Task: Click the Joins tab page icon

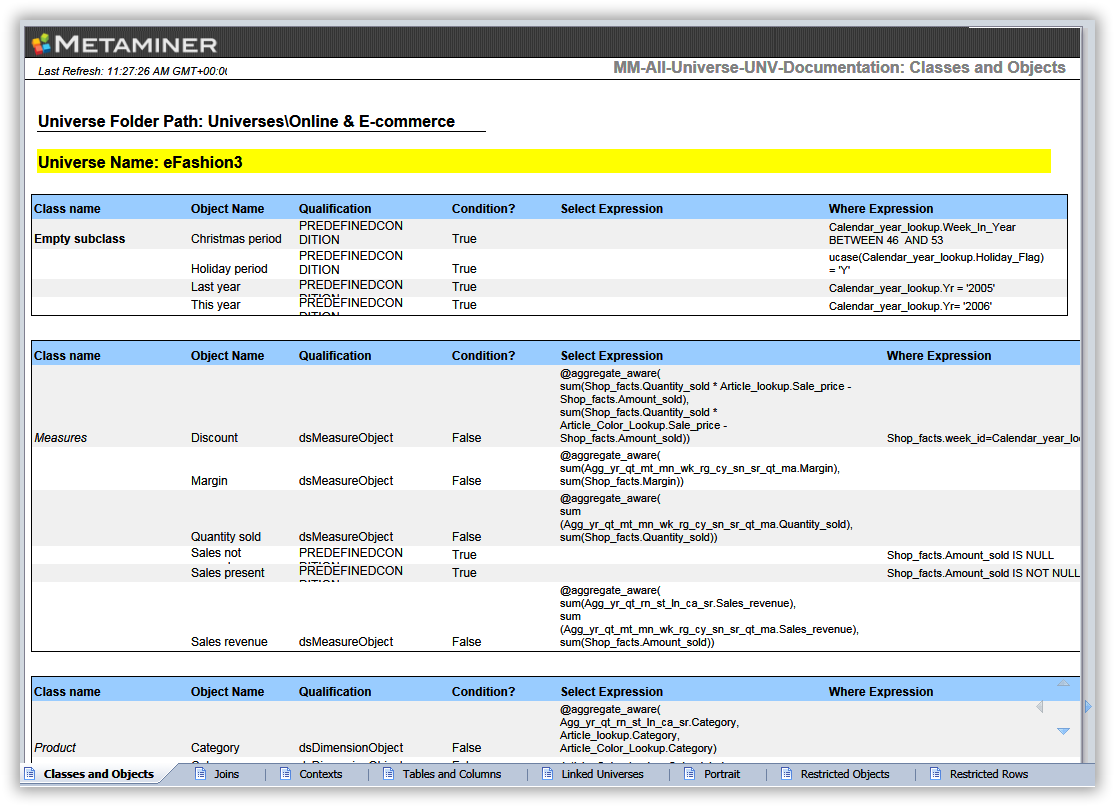Action: click(x=201, y=774)
